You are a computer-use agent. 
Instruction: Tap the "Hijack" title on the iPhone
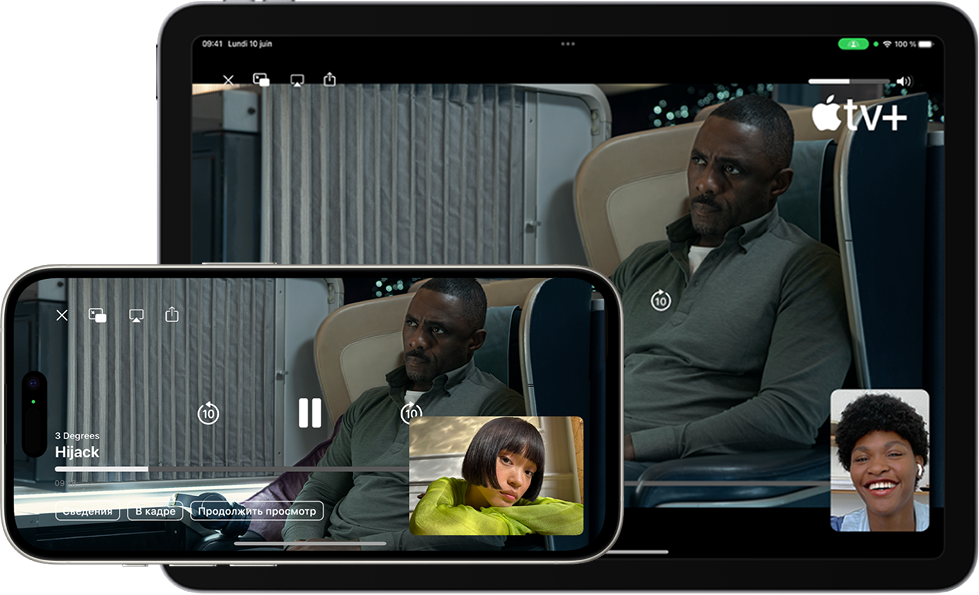tap(77, 452)
